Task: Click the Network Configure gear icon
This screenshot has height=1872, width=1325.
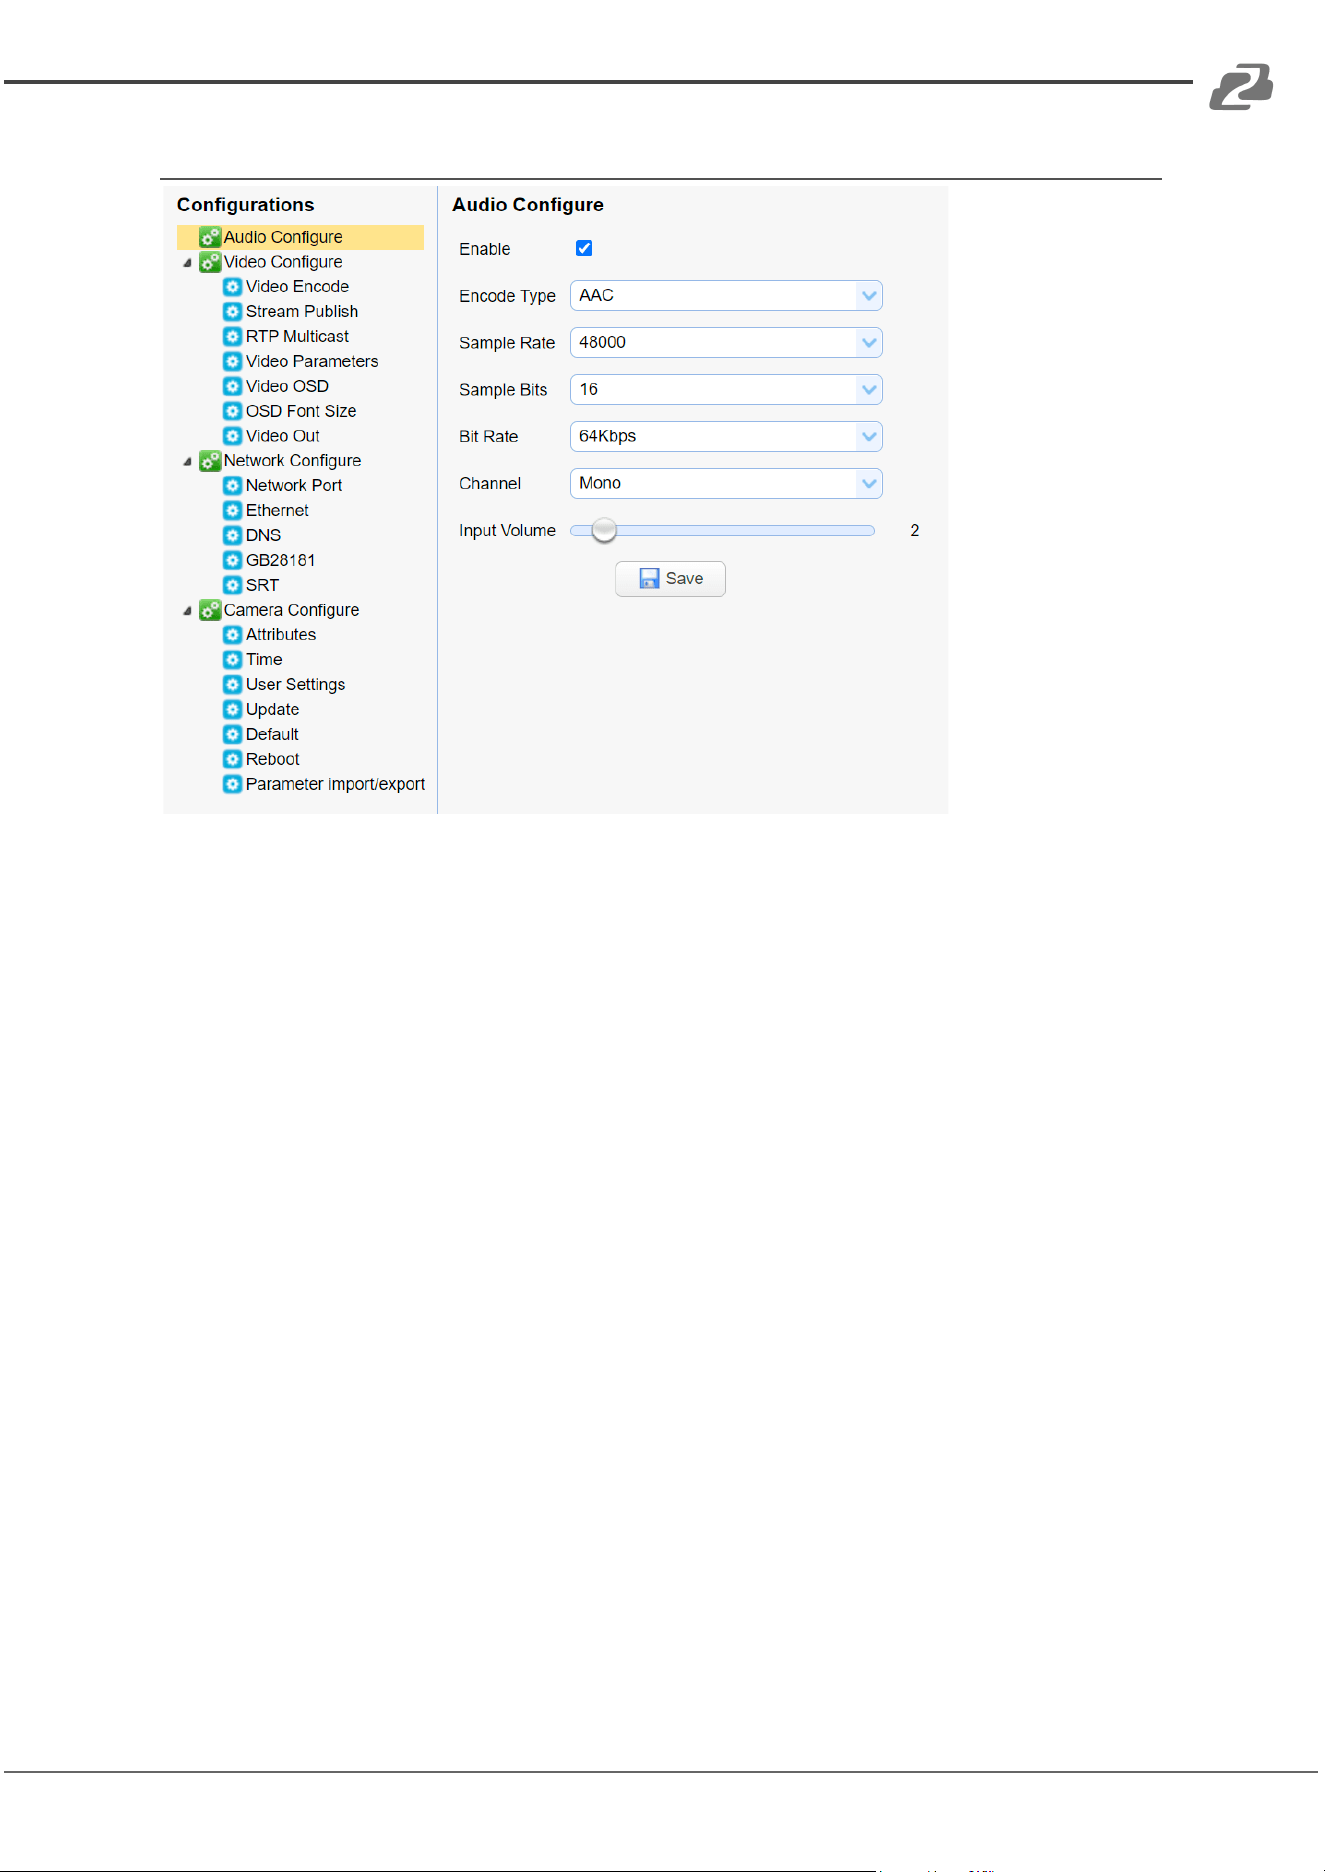Action: coord(209,461)
